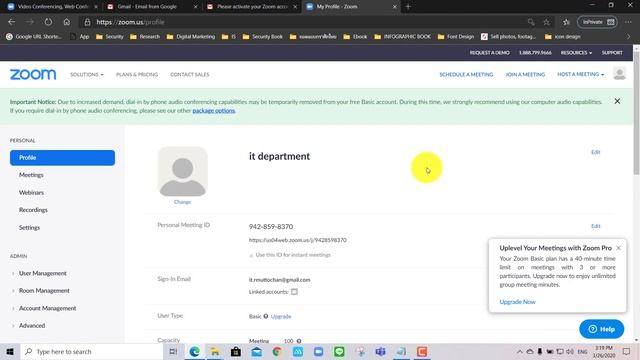Viewport: 640px width, 360px height.
Task: Toggle the Linked accounts checkbox
Action: click(294, 292)
